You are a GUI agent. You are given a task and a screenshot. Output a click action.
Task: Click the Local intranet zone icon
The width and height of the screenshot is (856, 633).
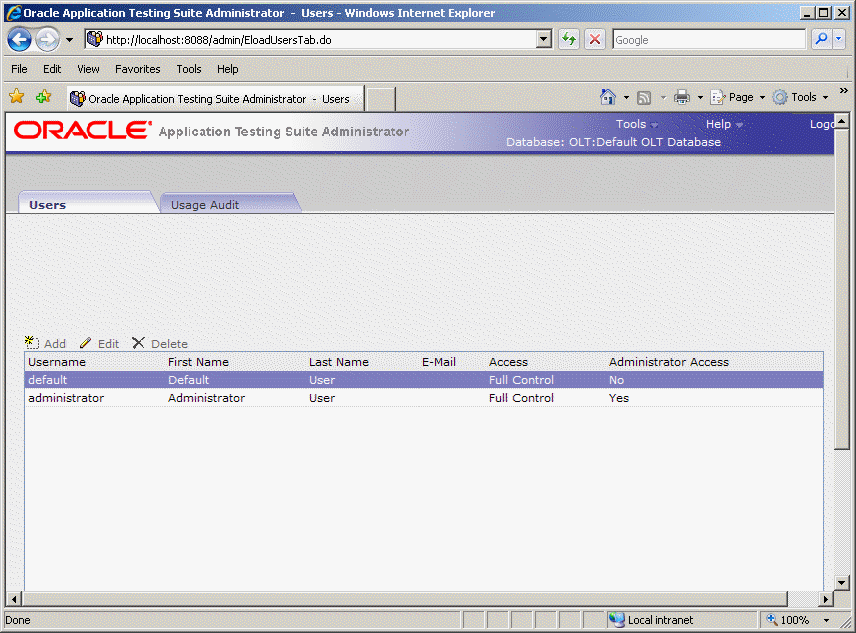617,620
